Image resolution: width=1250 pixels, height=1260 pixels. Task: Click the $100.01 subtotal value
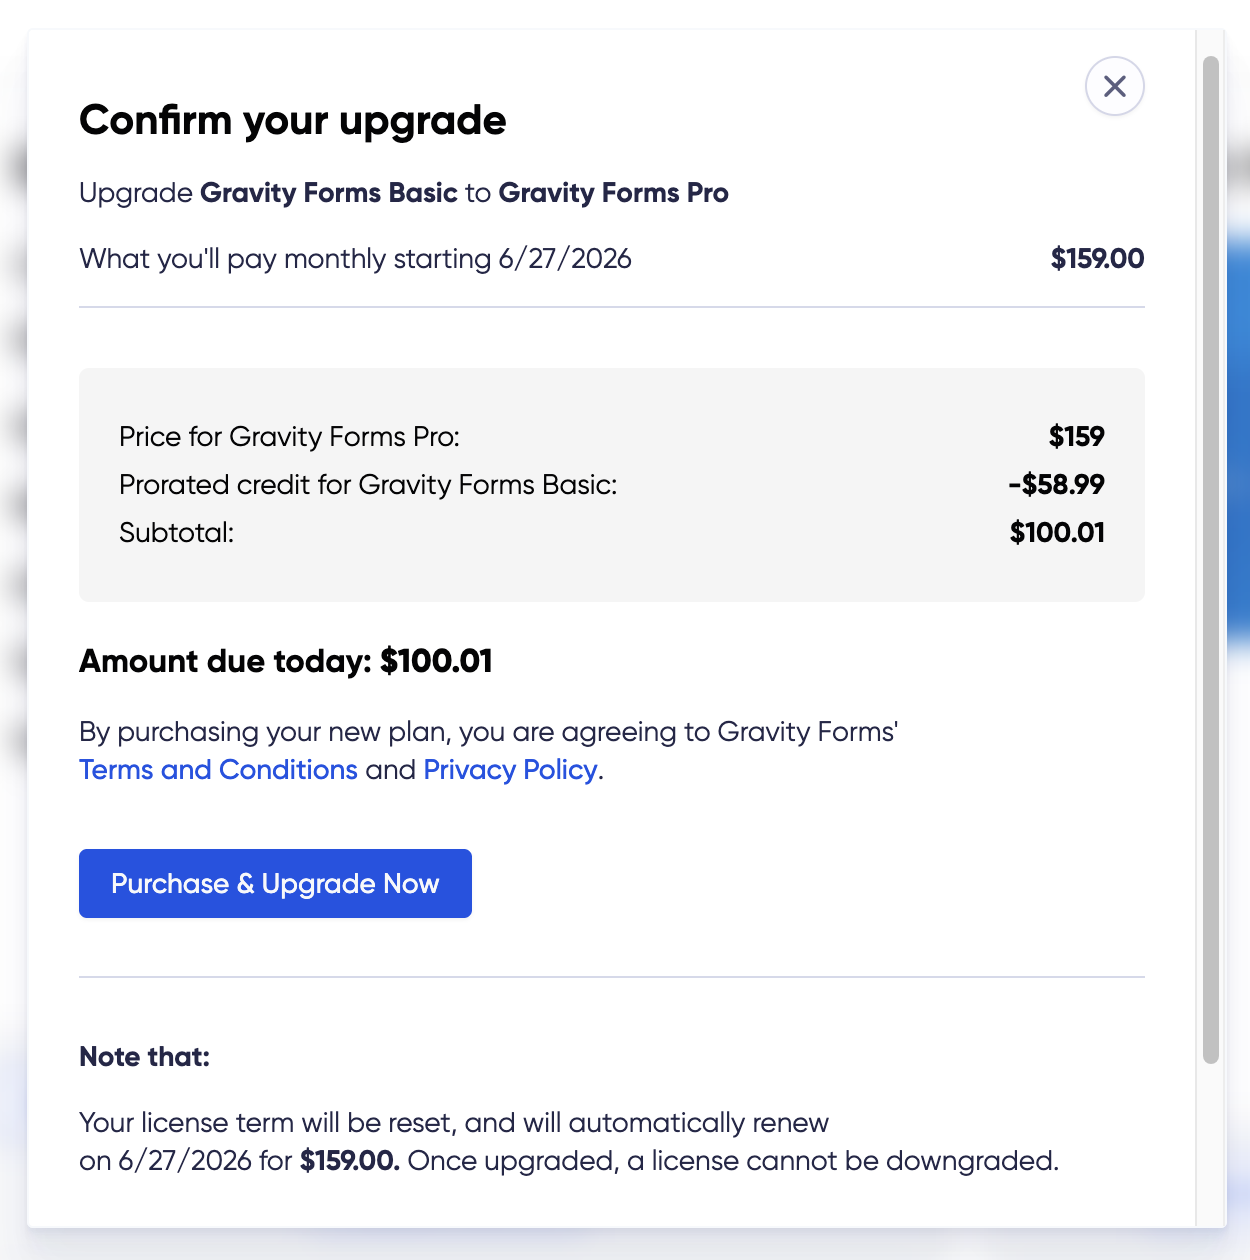click(1056, 533)
